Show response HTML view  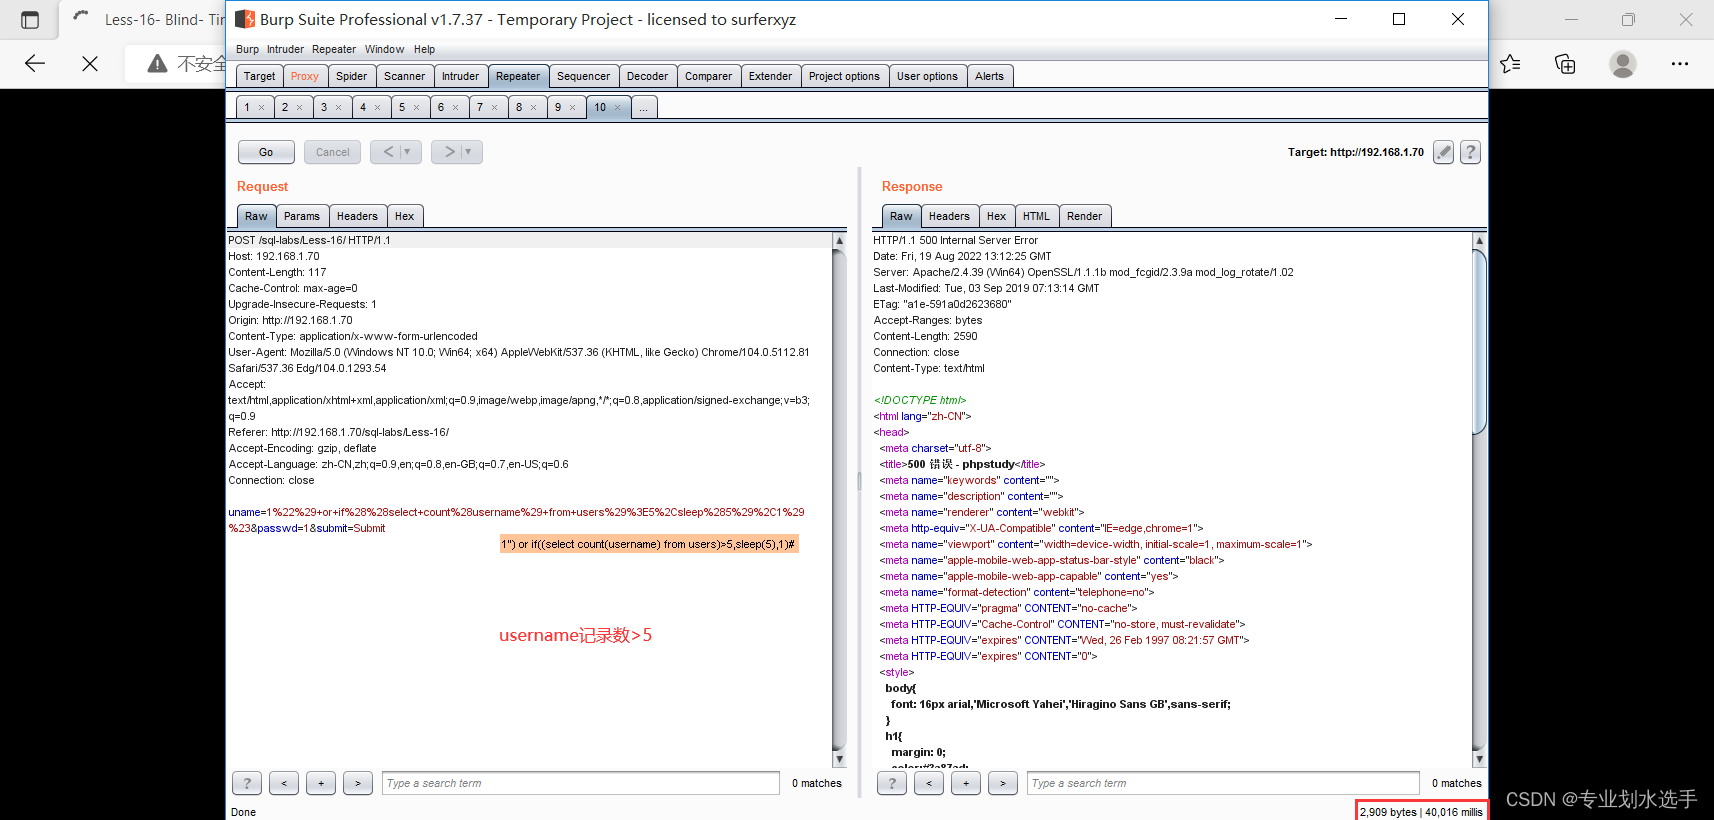pyautogui.click(x=1036, y=216)
